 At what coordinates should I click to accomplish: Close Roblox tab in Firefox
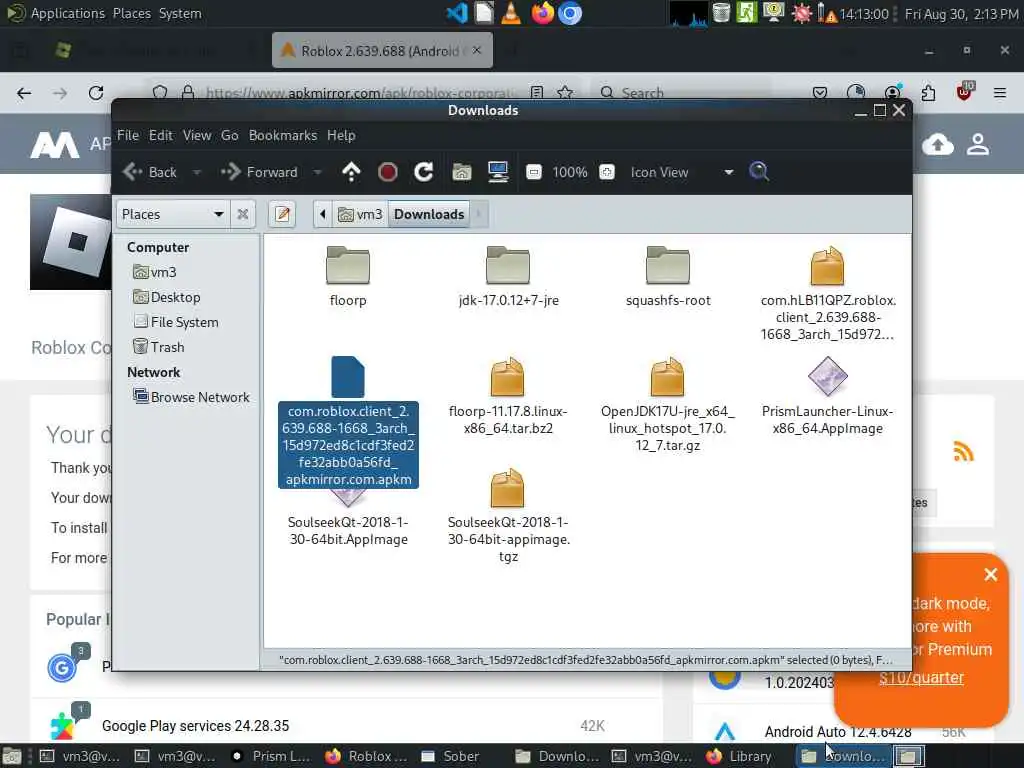tap(477, 50)
